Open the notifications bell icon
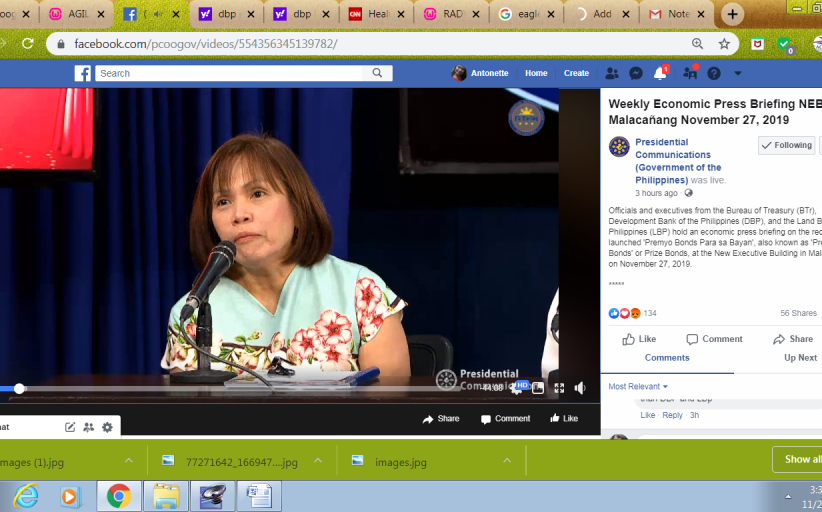 (660, 73)
